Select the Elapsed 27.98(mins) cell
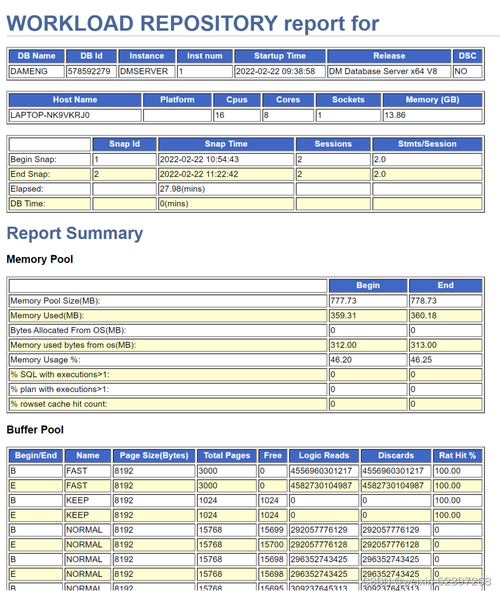 [x=226, y=189]
